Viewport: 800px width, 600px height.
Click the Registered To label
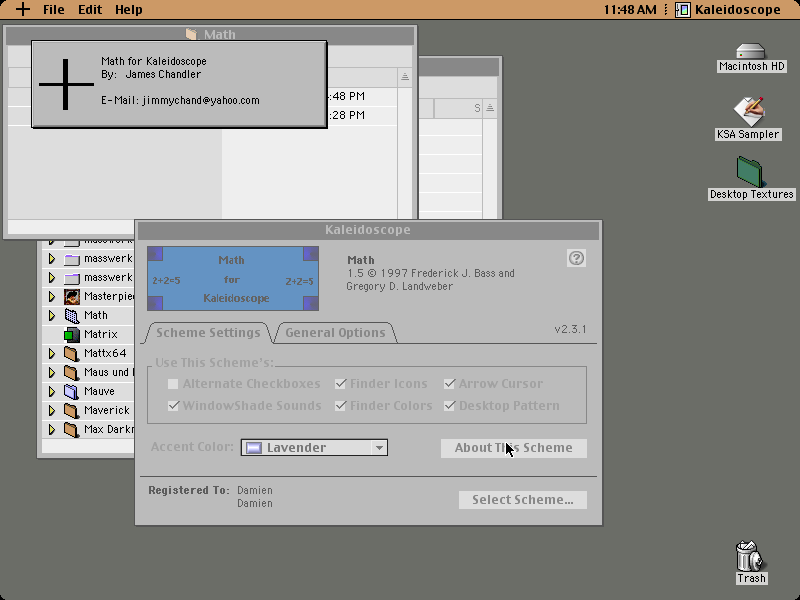click(x=189, y=490)
